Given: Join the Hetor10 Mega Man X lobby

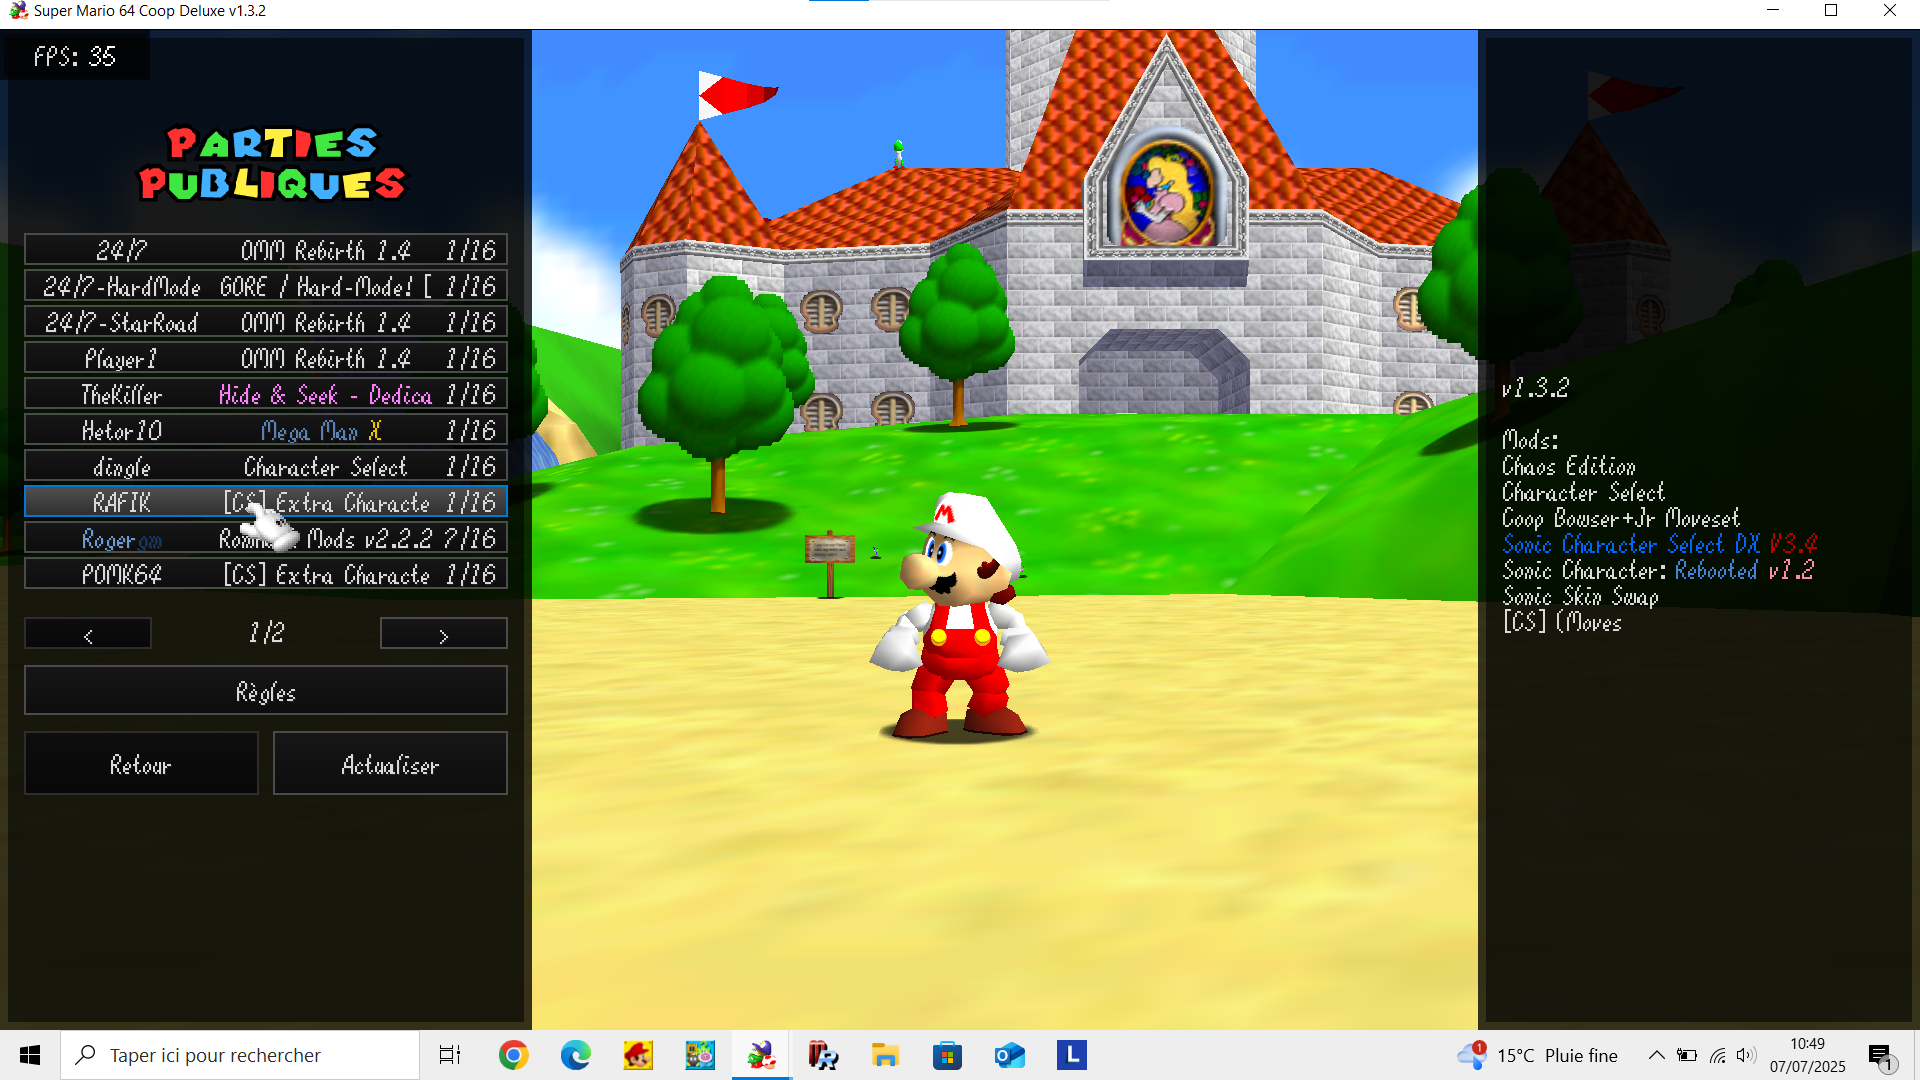Looking at the screenshot, I should pyautogui.click(x=266, y=430).
